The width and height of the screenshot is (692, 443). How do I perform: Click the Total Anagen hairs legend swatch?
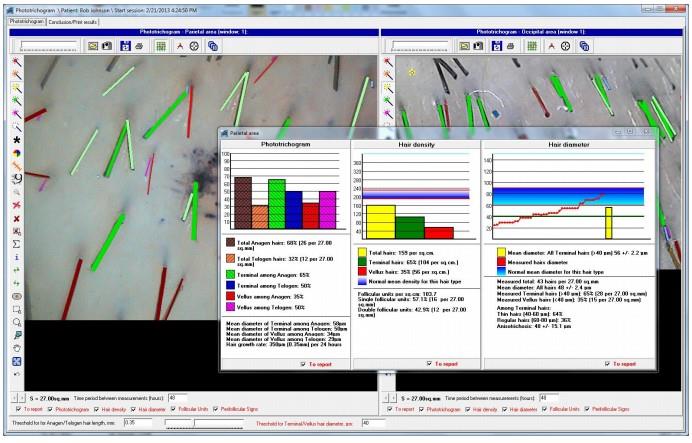click(230, 242)
